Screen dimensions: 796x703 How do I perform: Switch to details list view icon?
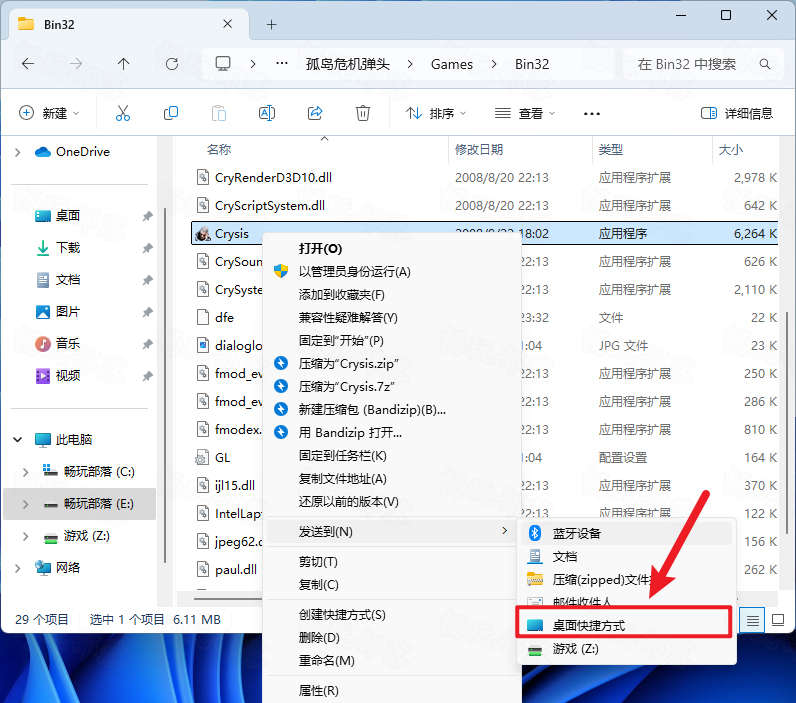click(x=752, y=620)
